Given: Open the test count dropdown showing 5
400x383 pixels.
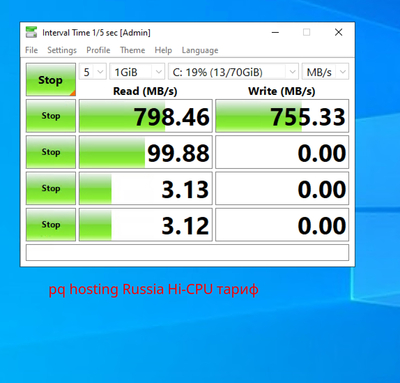Looking at the screenshot, I should click(93, 72).
